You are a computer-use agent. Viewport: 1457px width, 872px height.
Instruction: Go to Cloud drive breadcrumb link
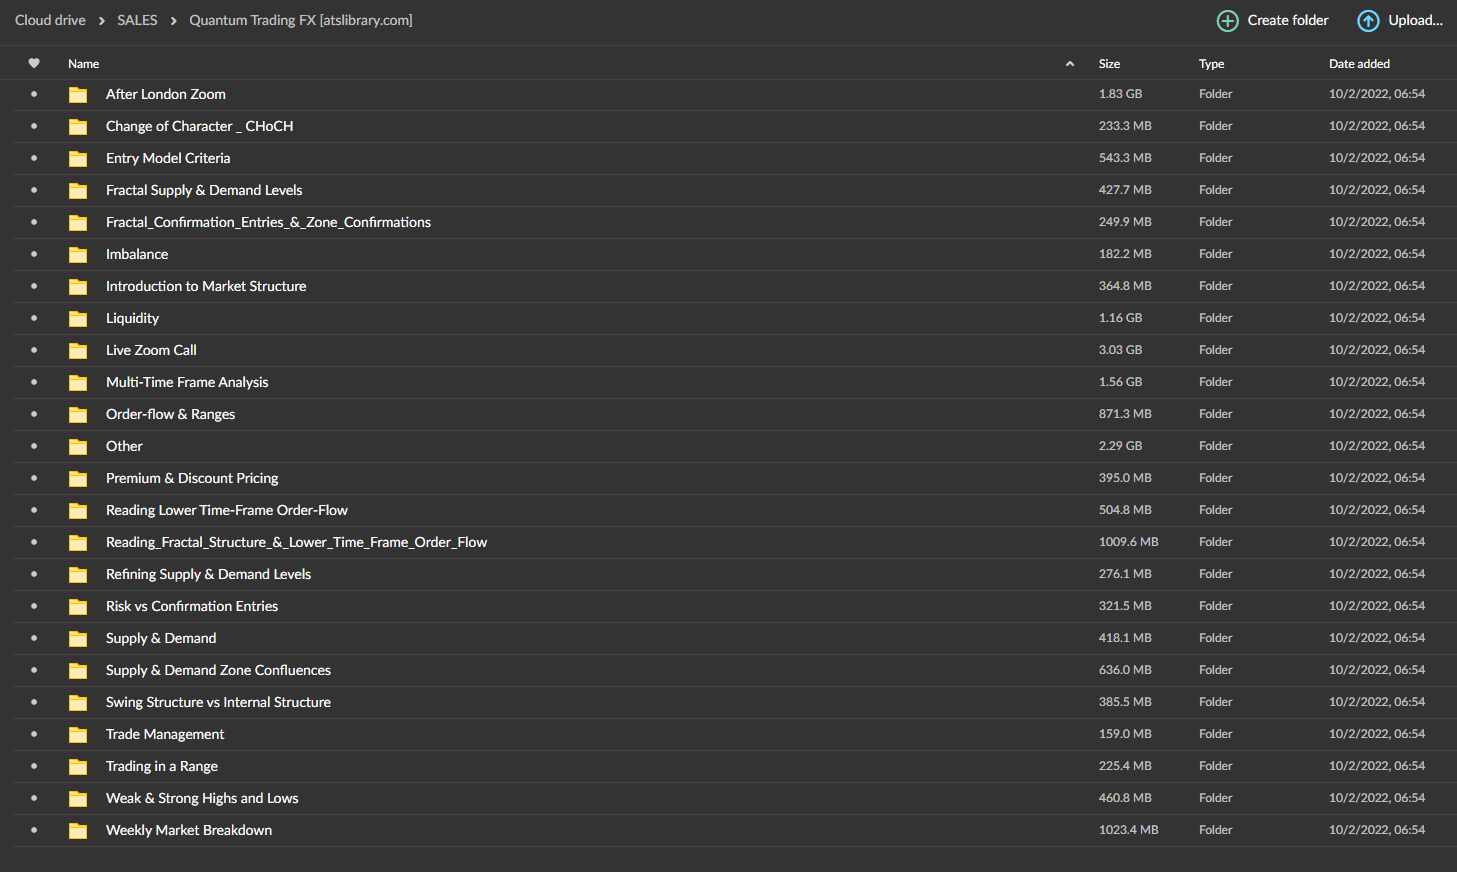point(50,20)
